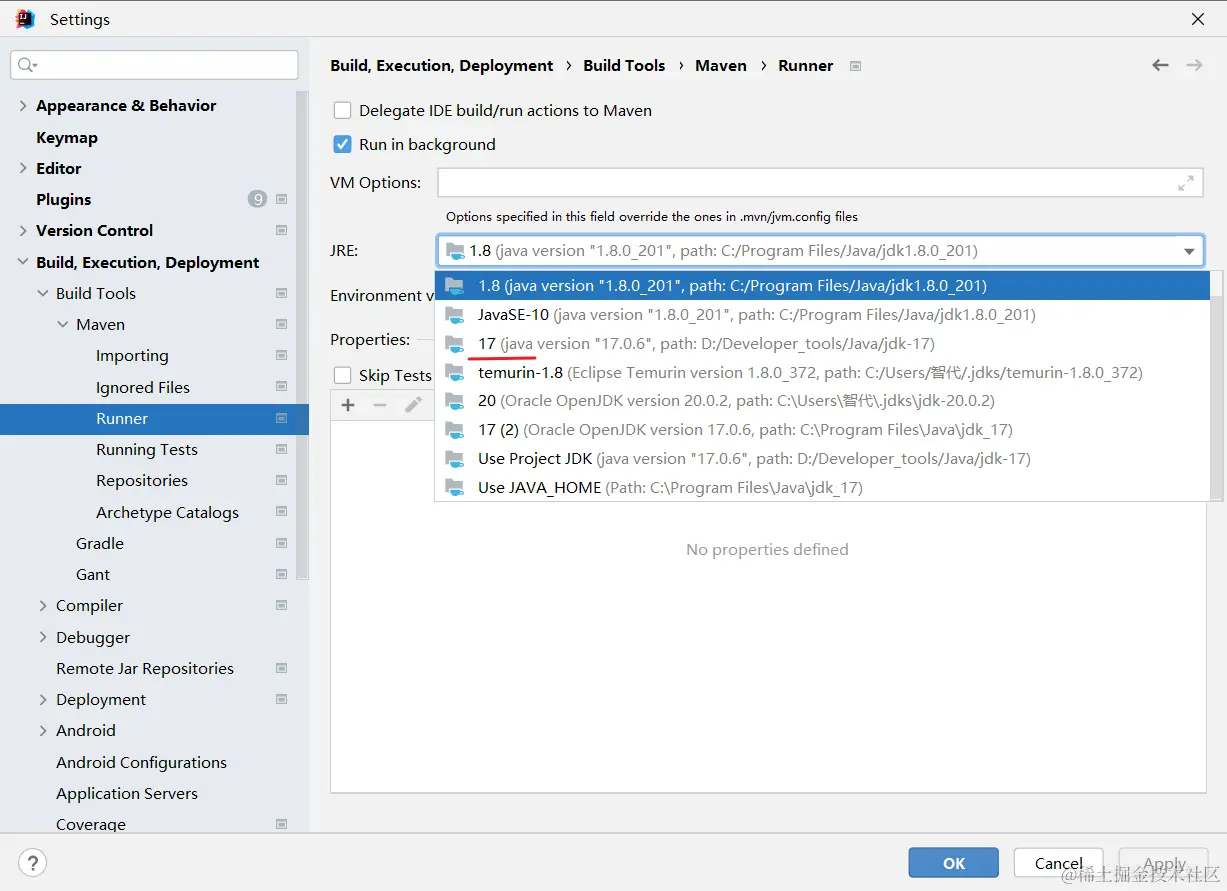
Task: Click the project icon beside Gradle
Action: 281,543
